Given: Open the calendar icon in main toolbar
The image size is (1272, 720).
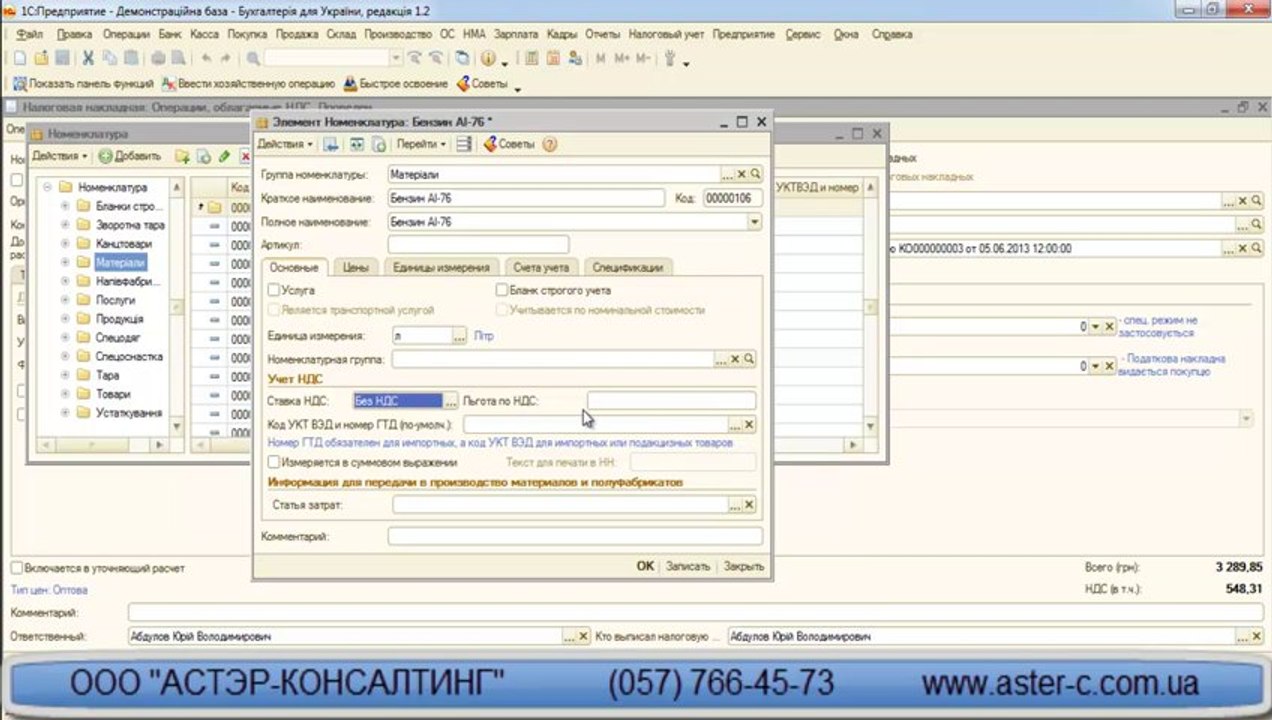Looking at the screenshot, I should coord(553,59).
